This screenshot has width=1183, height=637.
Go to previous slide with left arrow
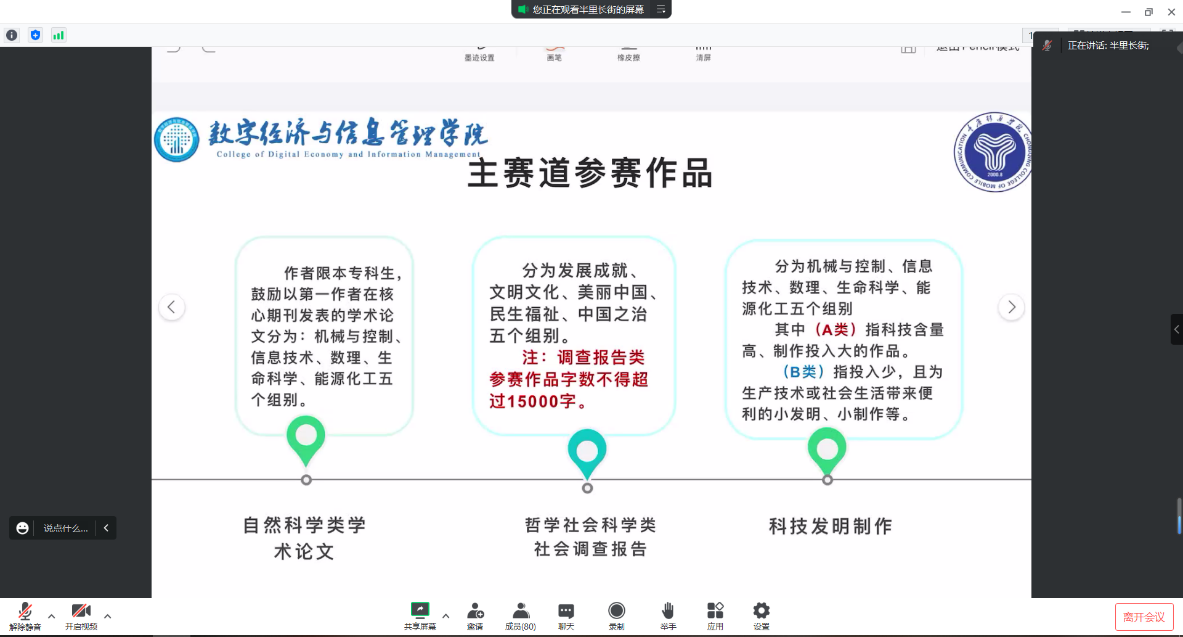(172, 307)
